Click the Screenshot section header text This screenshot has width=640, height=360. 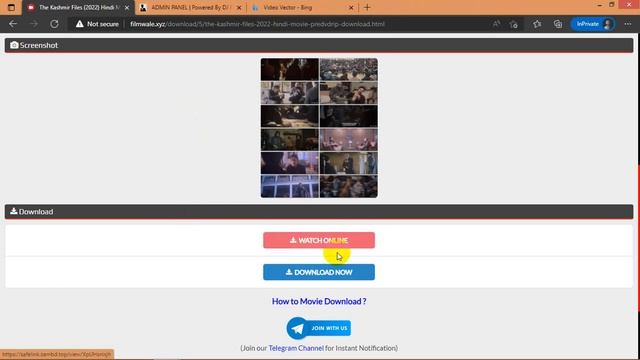tap(39, 45)
